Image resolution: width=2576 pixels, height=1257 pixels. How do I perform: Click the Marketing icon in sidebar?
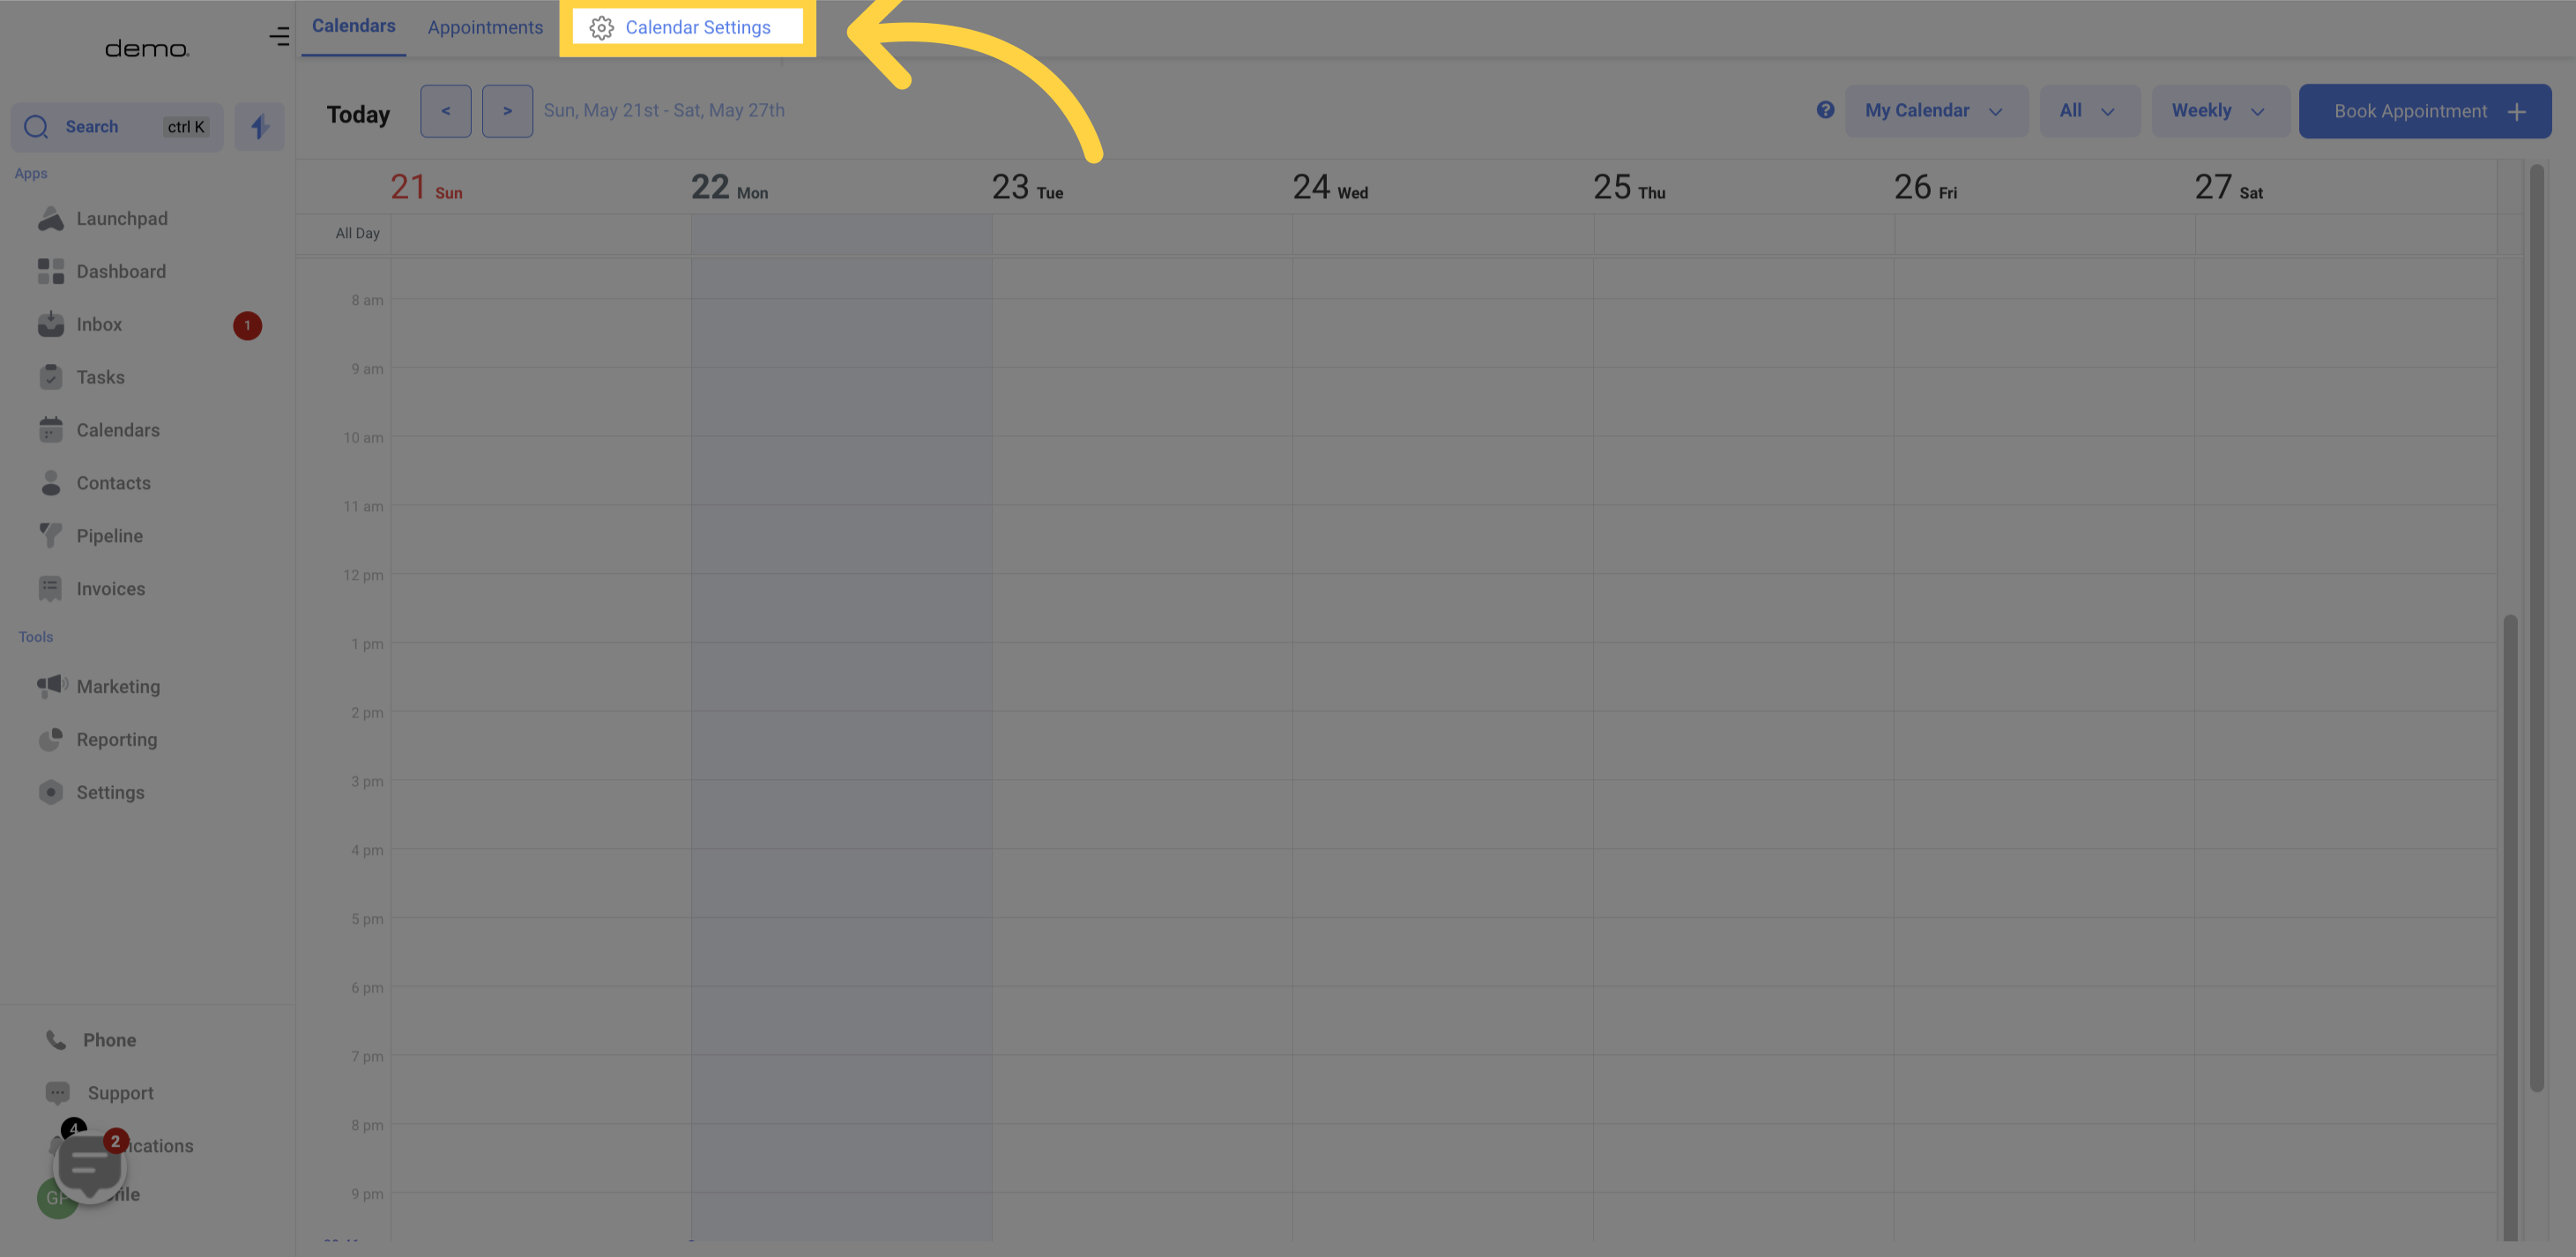48,687
